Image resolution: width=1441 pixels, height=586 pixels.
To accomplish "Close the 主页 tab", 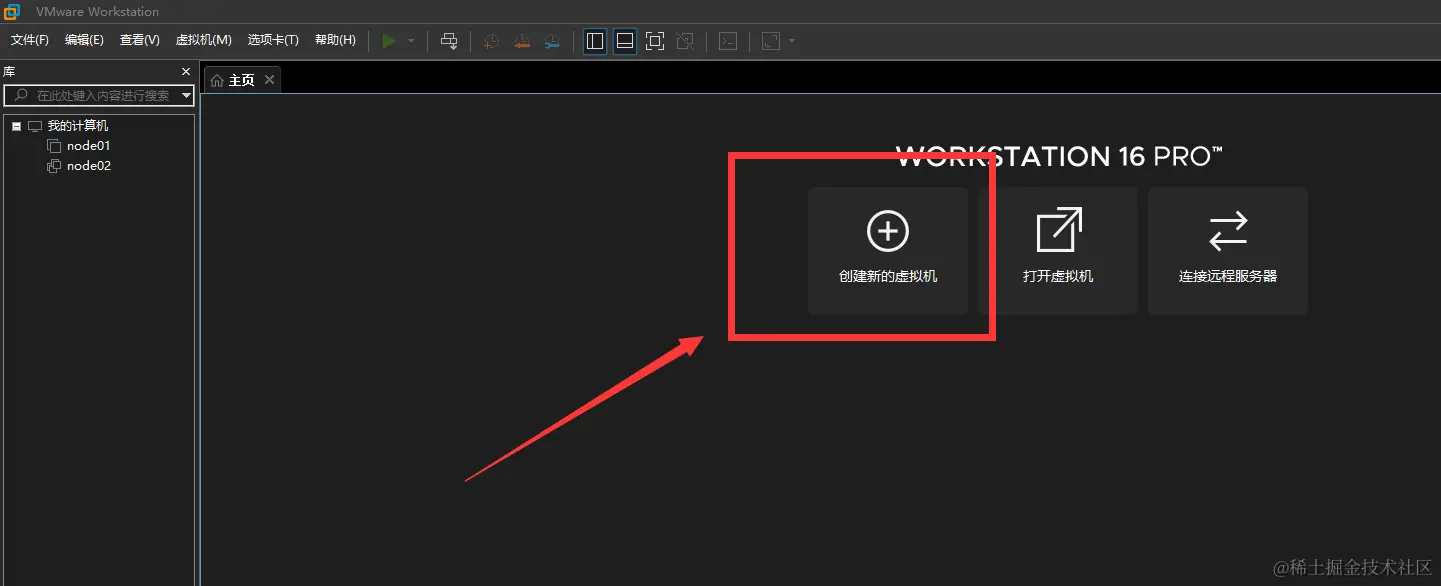I will pyautogui.click(x=269, y=80).
